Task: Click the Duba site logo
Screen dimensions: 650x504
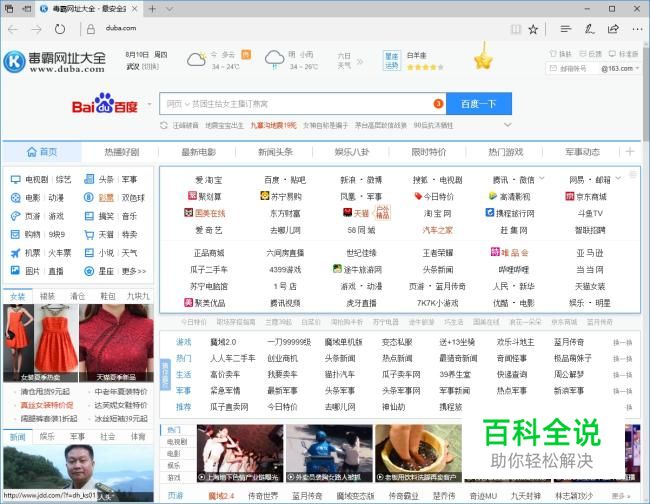Action: 55,62
